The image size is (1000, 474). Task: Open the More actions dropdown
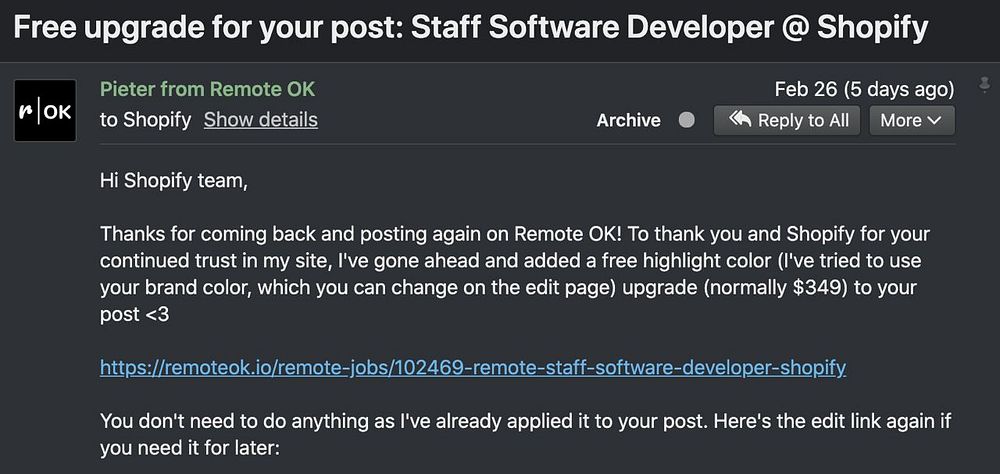click(x=911, y=120)
